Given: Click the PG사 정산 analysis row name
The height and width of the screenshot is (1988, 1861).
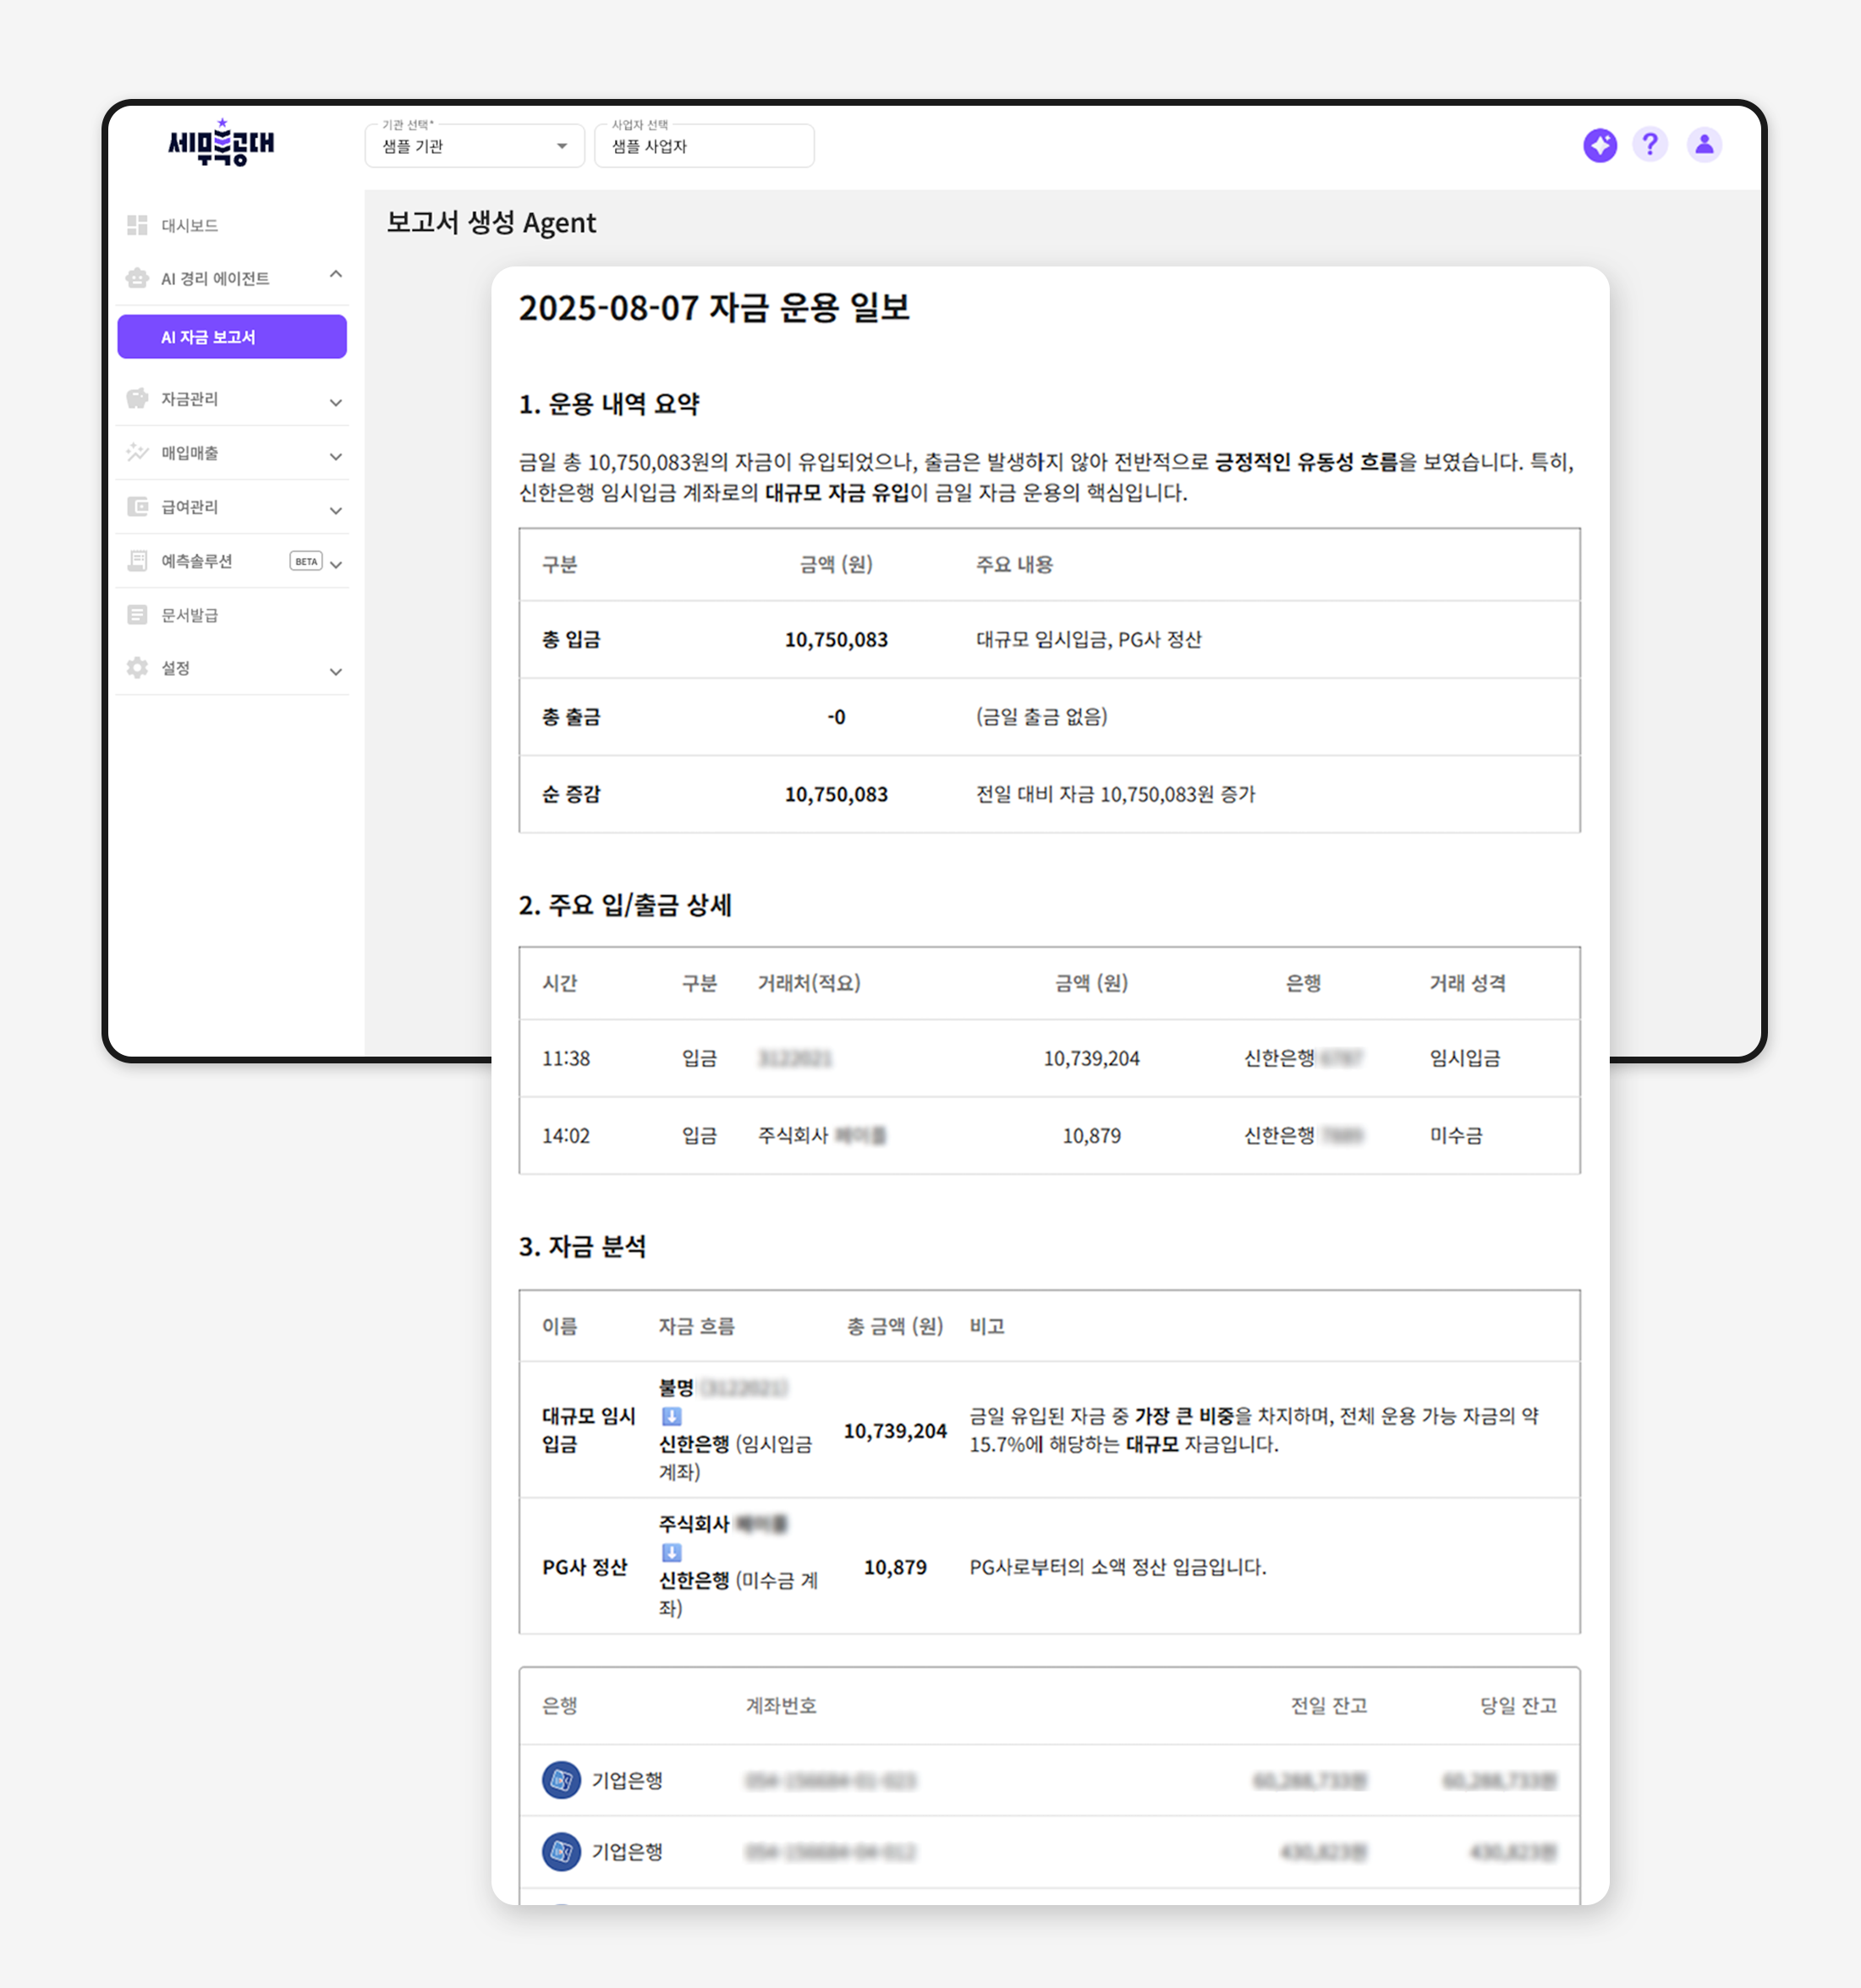Looking at the screenshot, I should 584,1567.
